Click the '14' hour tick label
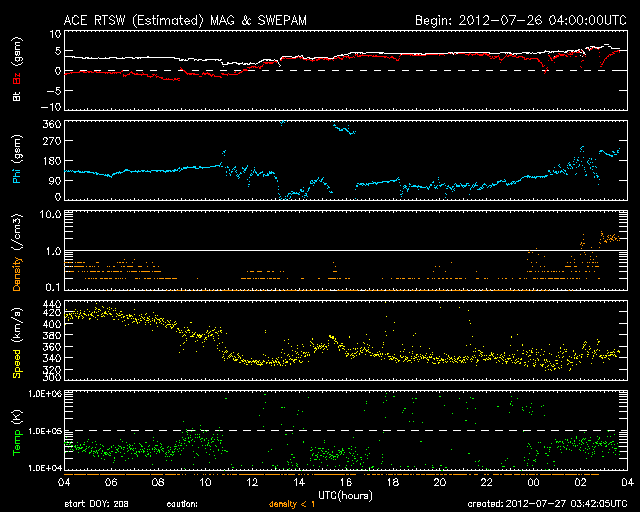This screenshot has width=640, height=512. pos(299,483)
